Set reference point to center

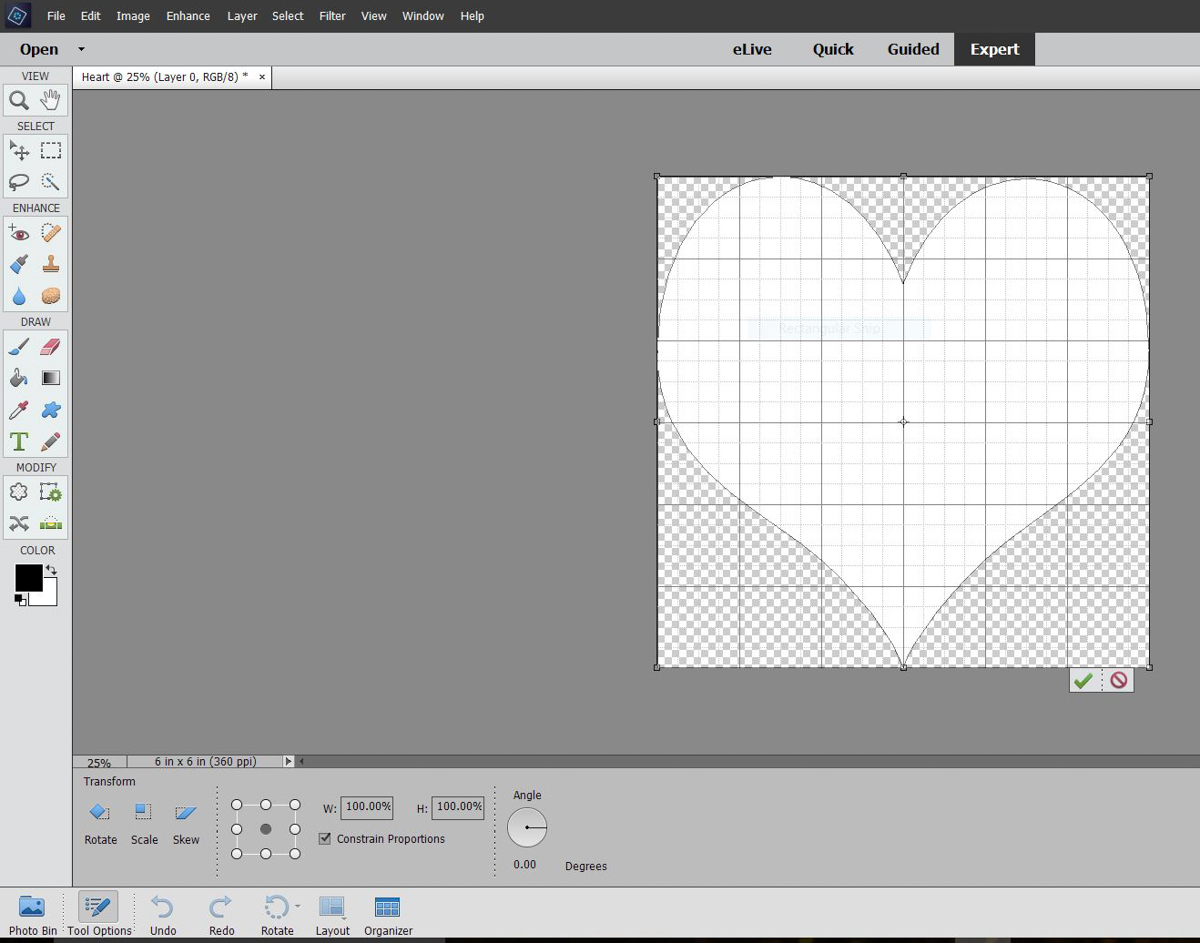(x=266, y=829)
